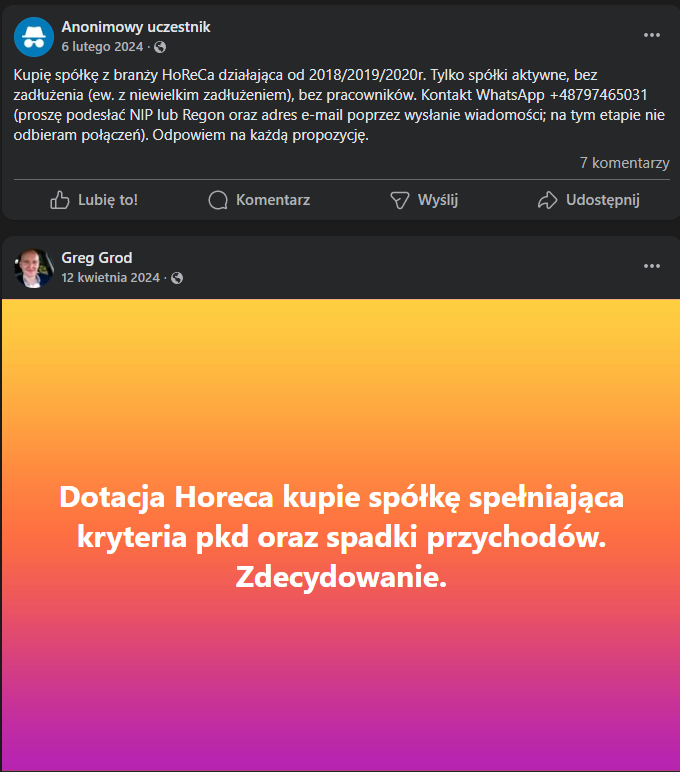
Task: Show the "7 komentarzy" comments list
Action: click(624, 163)
